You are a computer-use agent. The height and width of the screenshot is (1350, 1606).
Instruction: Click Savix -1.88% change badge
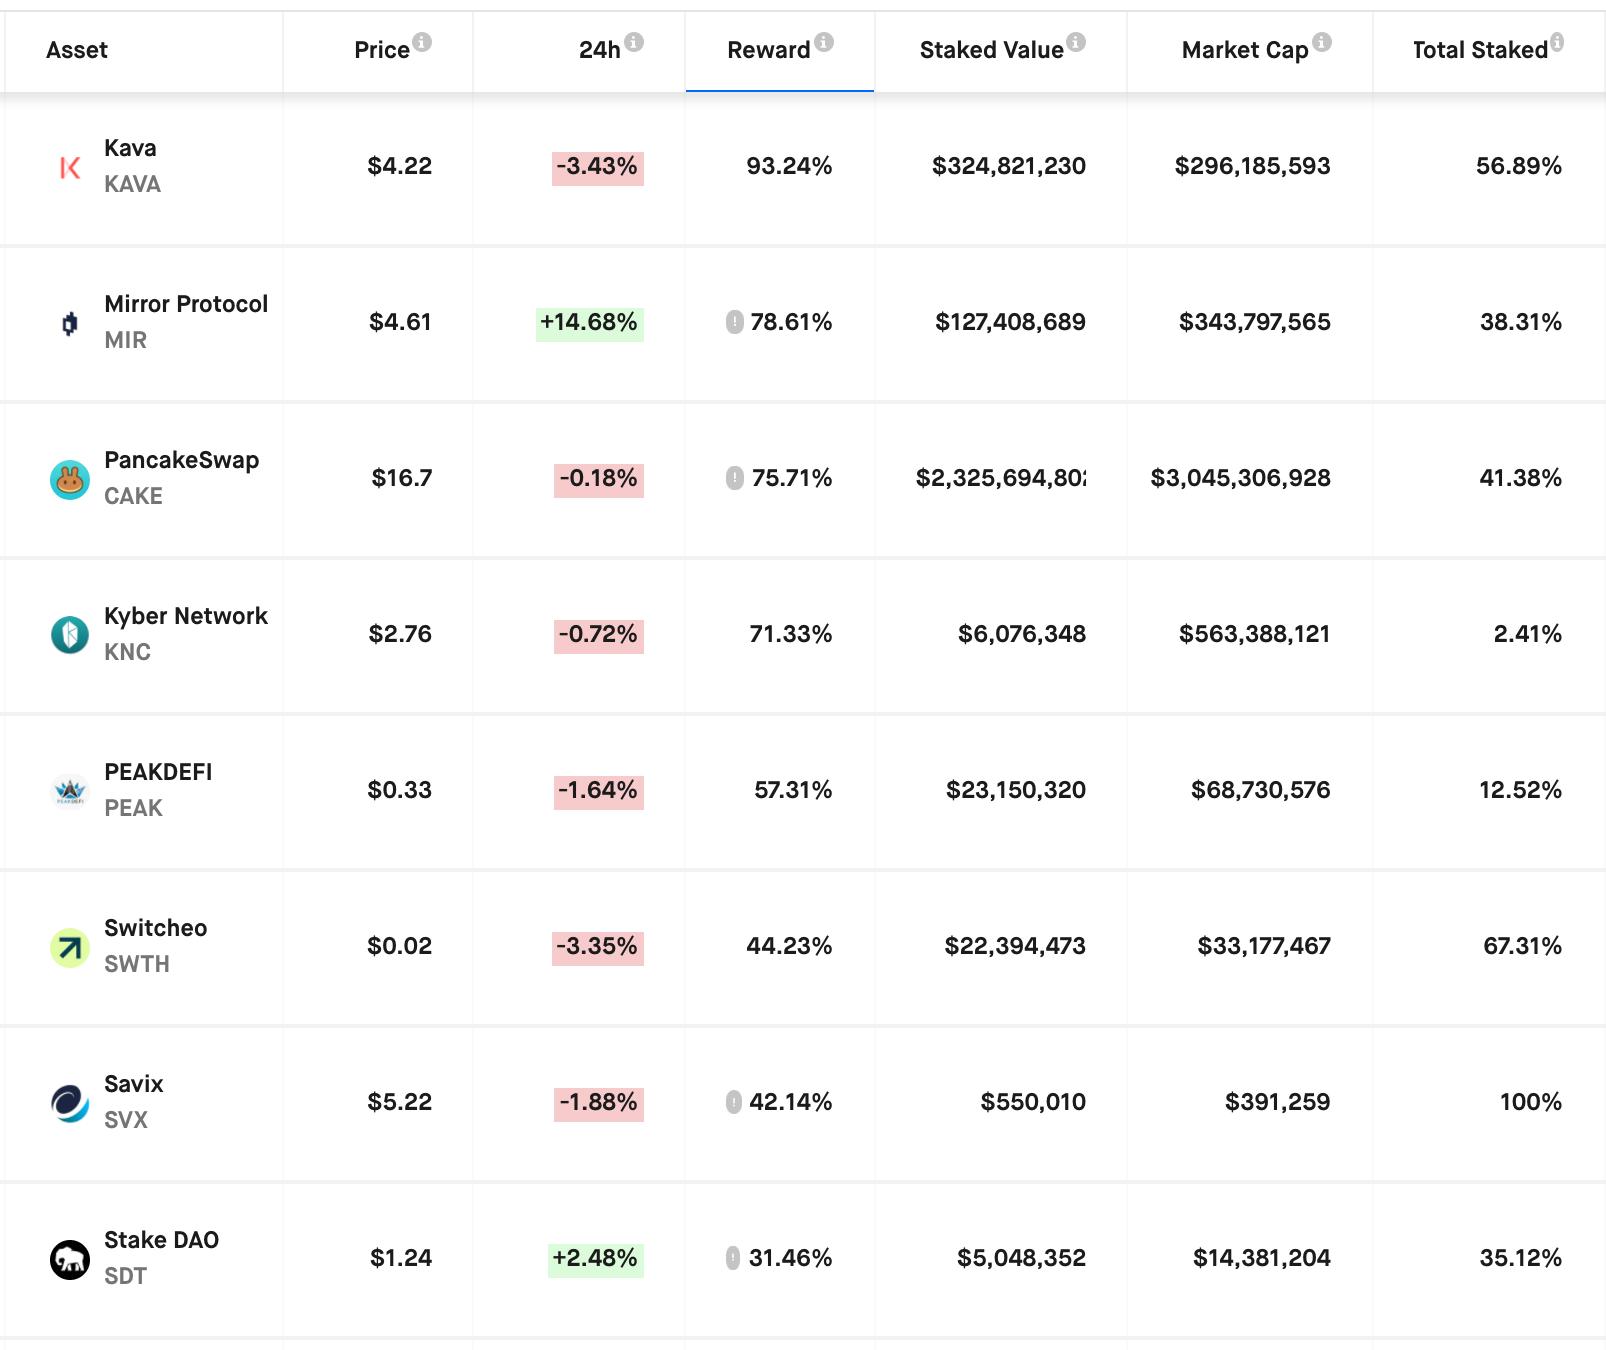click(599, 1103)
